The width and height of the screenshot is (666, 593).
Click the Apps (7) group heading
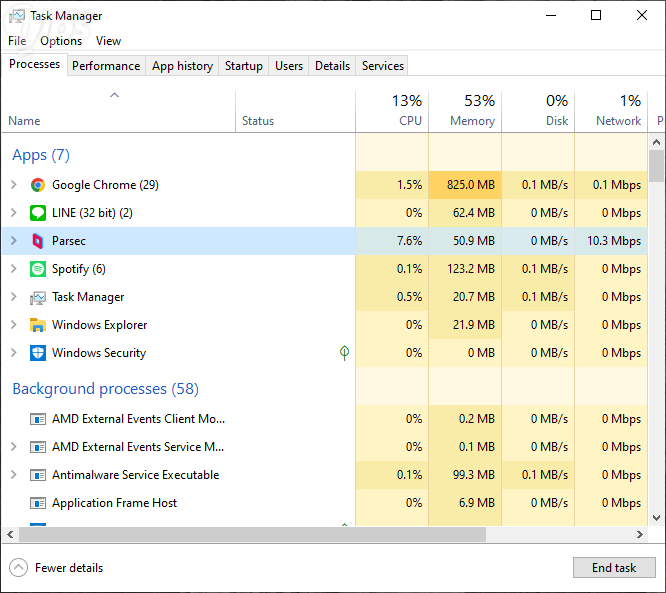(41, 155)
